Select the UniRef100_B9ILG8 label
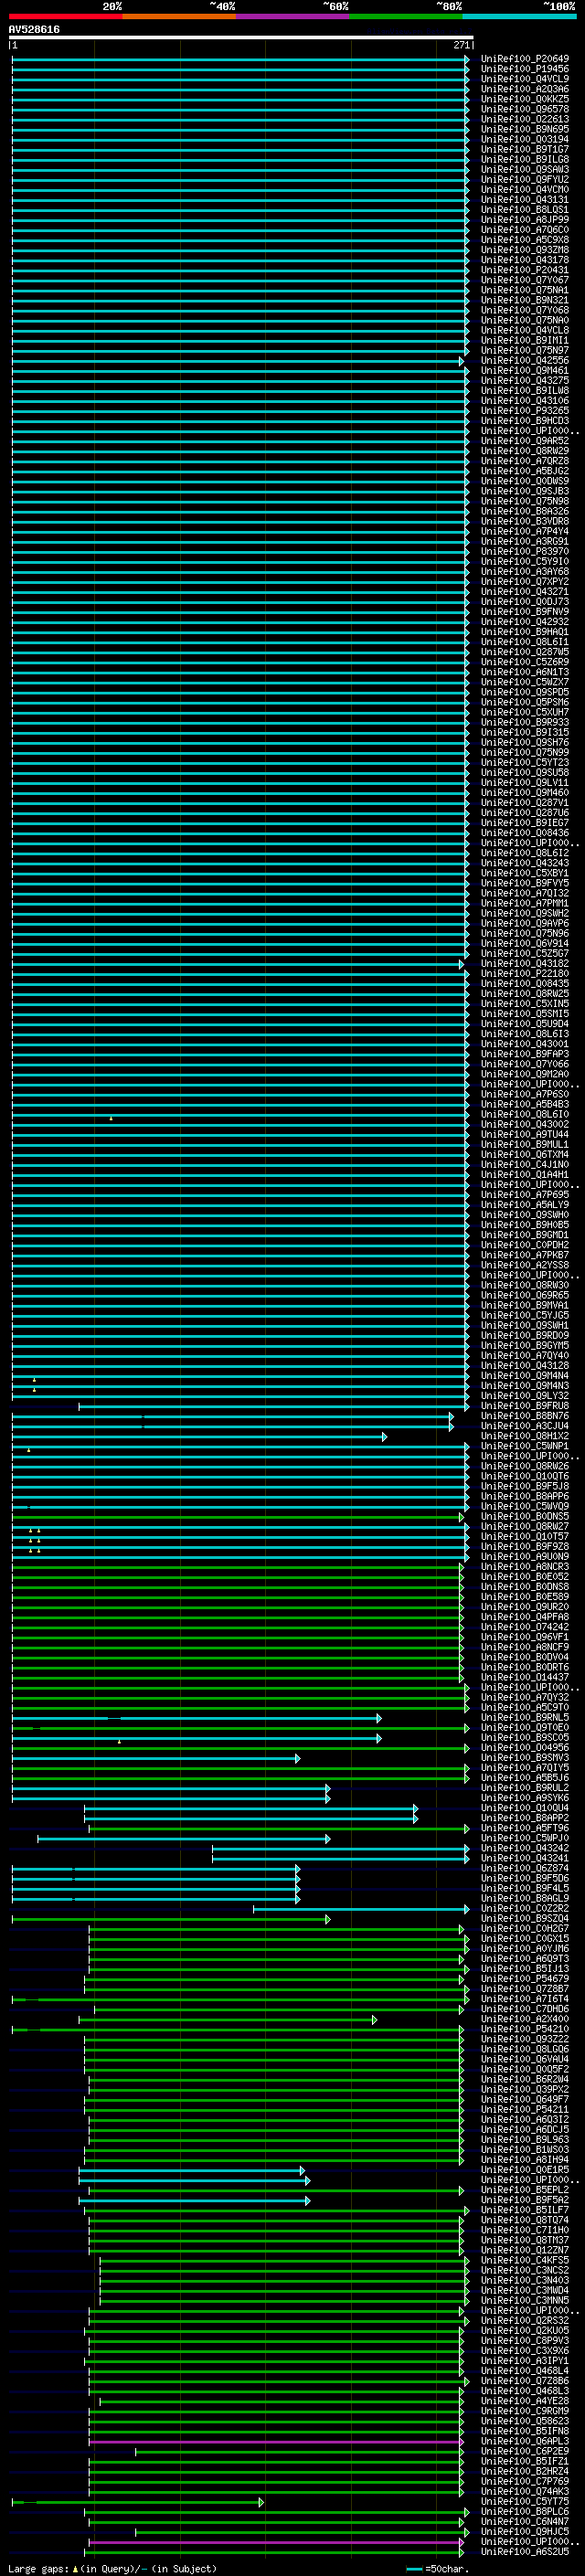This screenshot has width=585, height=2576. [x=525, y=159]
